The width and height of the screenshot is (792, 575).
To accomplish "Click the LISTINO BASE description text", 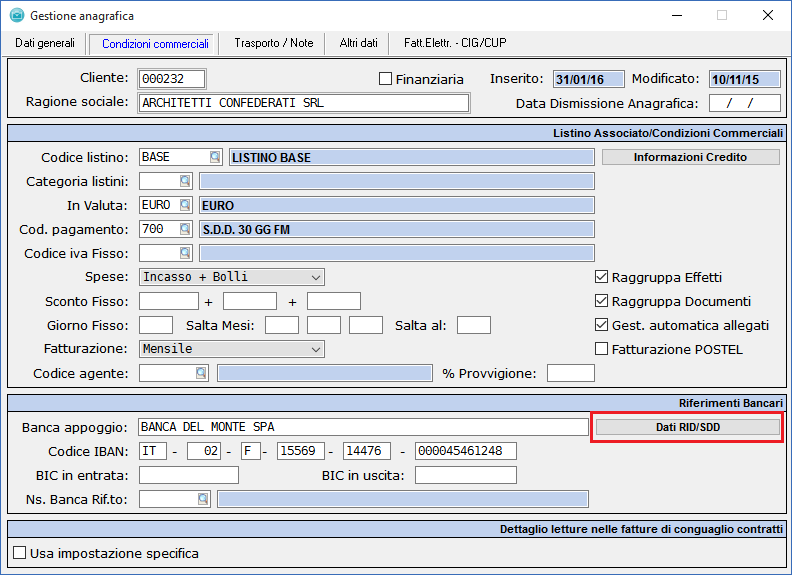I will pyautogui.click(x=271, y=158).
